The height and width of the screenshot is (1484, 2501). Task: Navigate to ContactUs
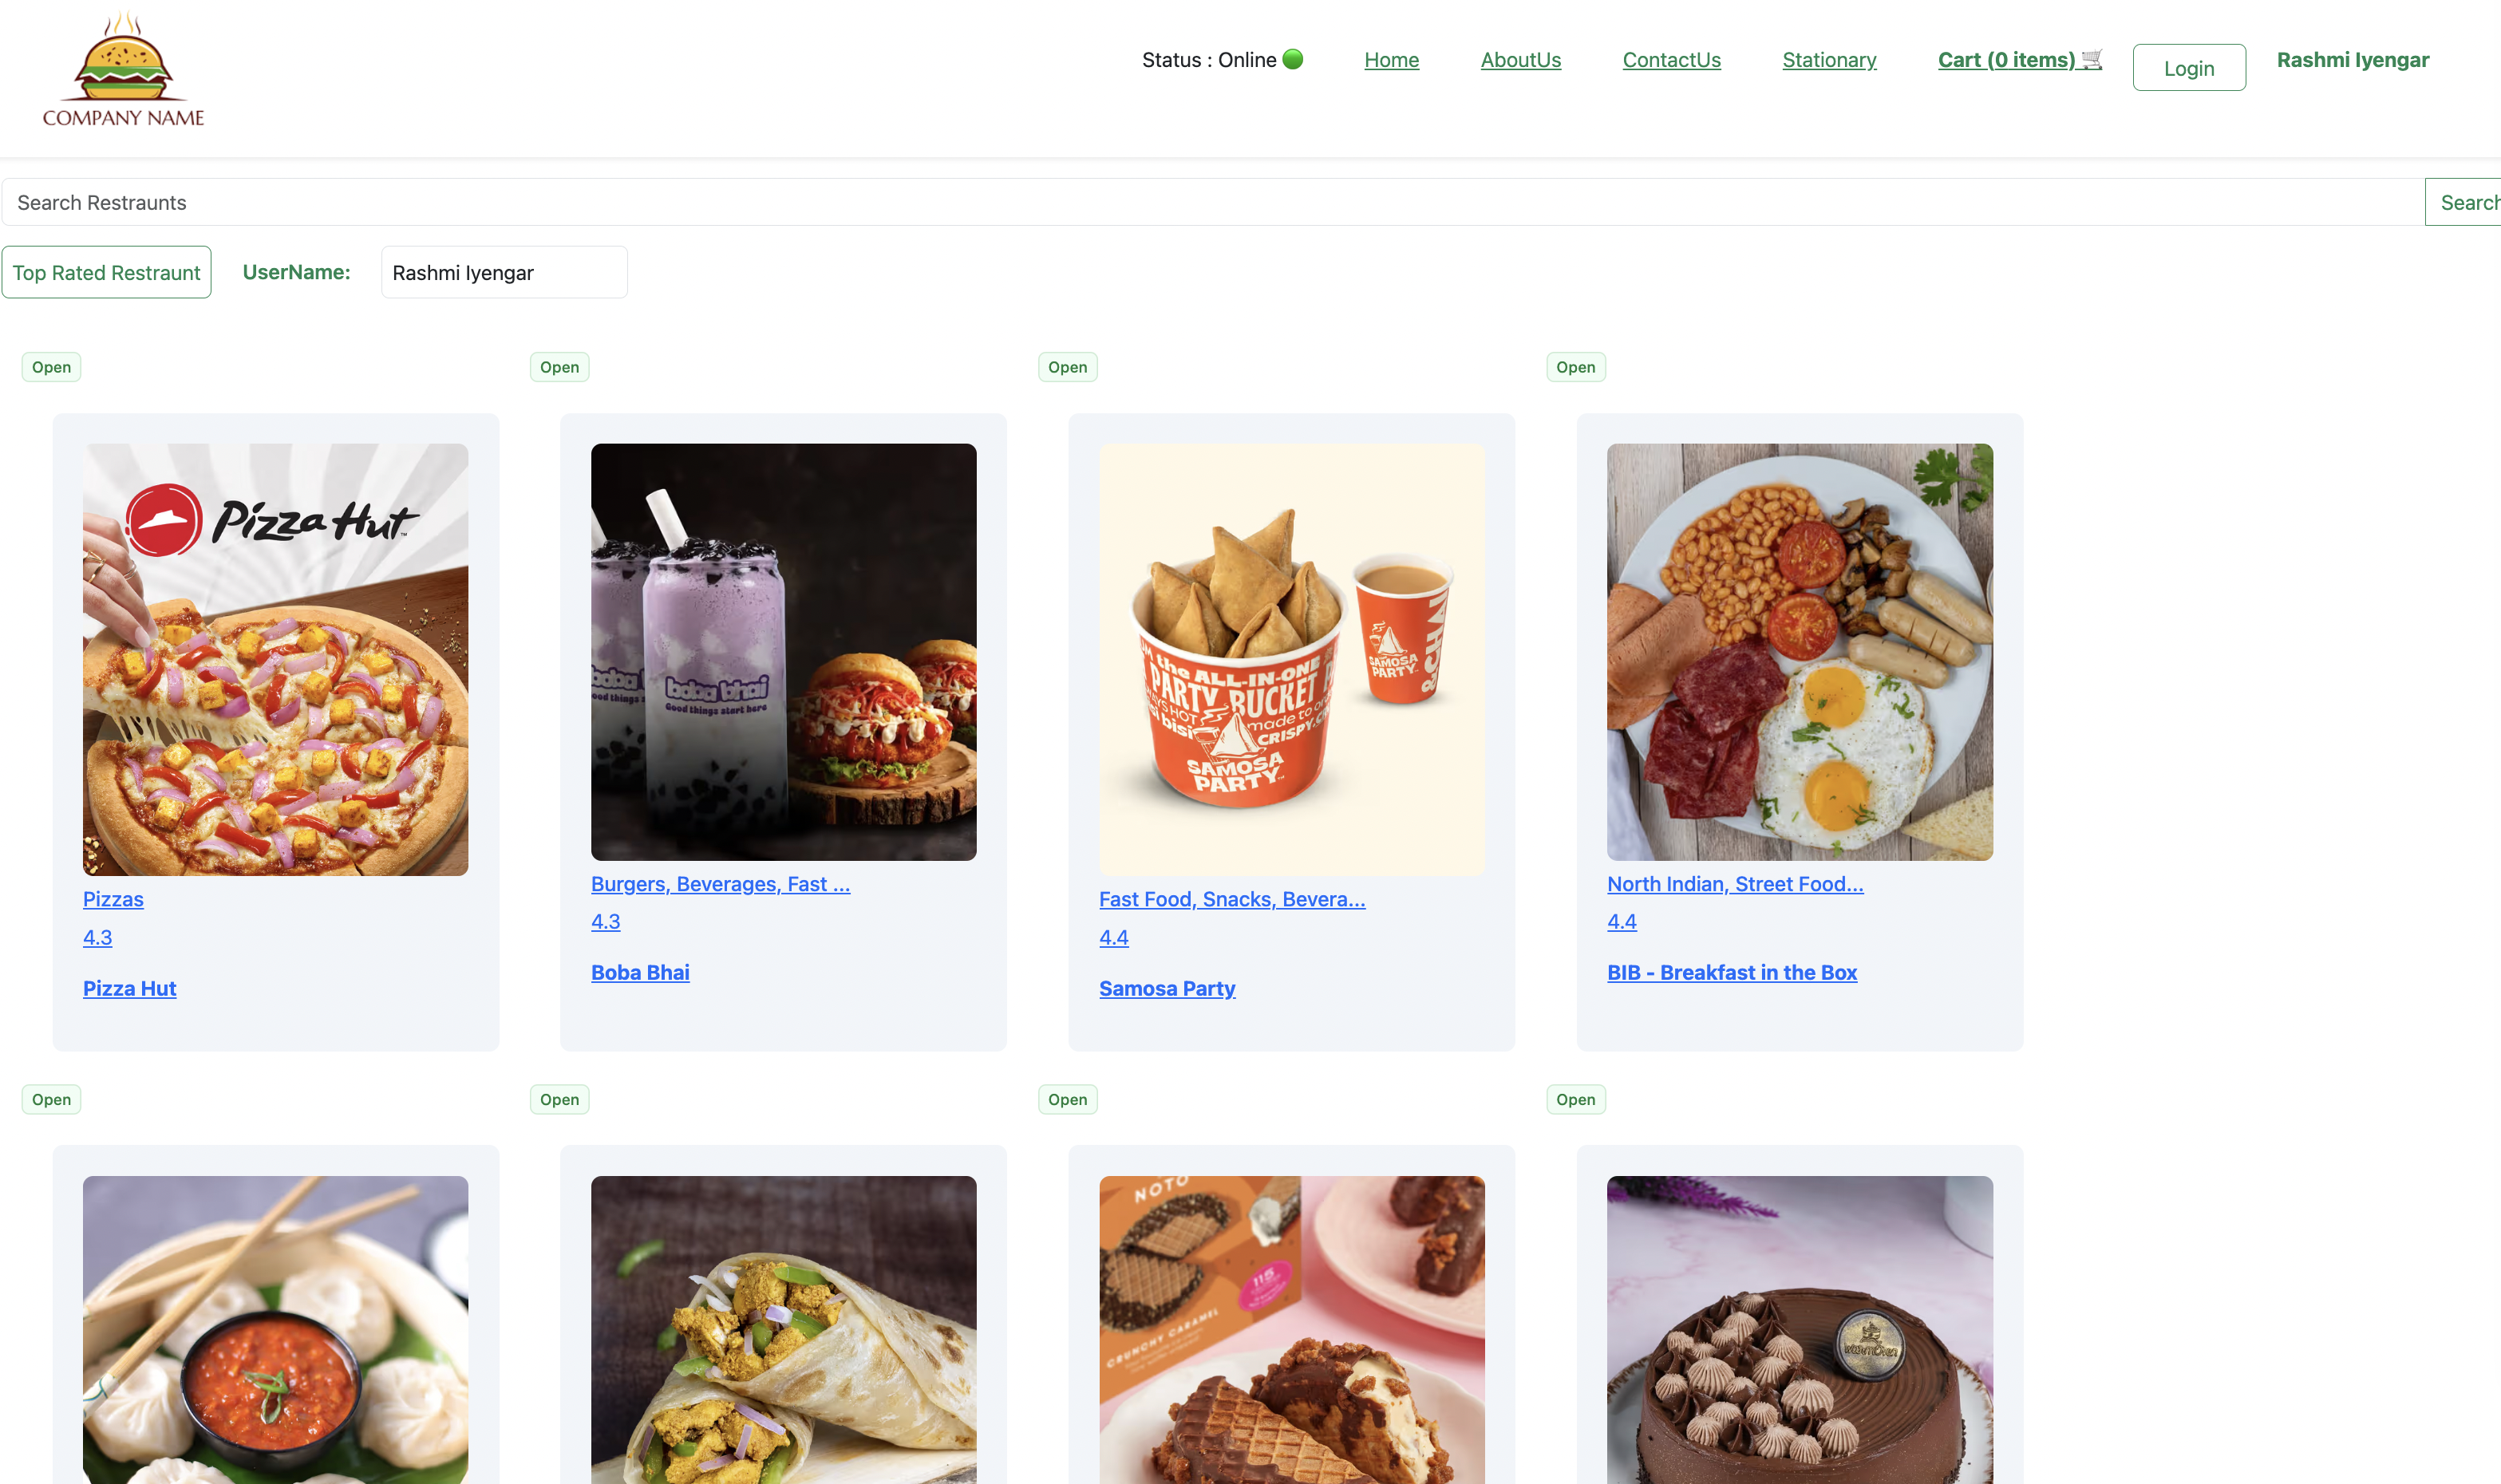1671,60
